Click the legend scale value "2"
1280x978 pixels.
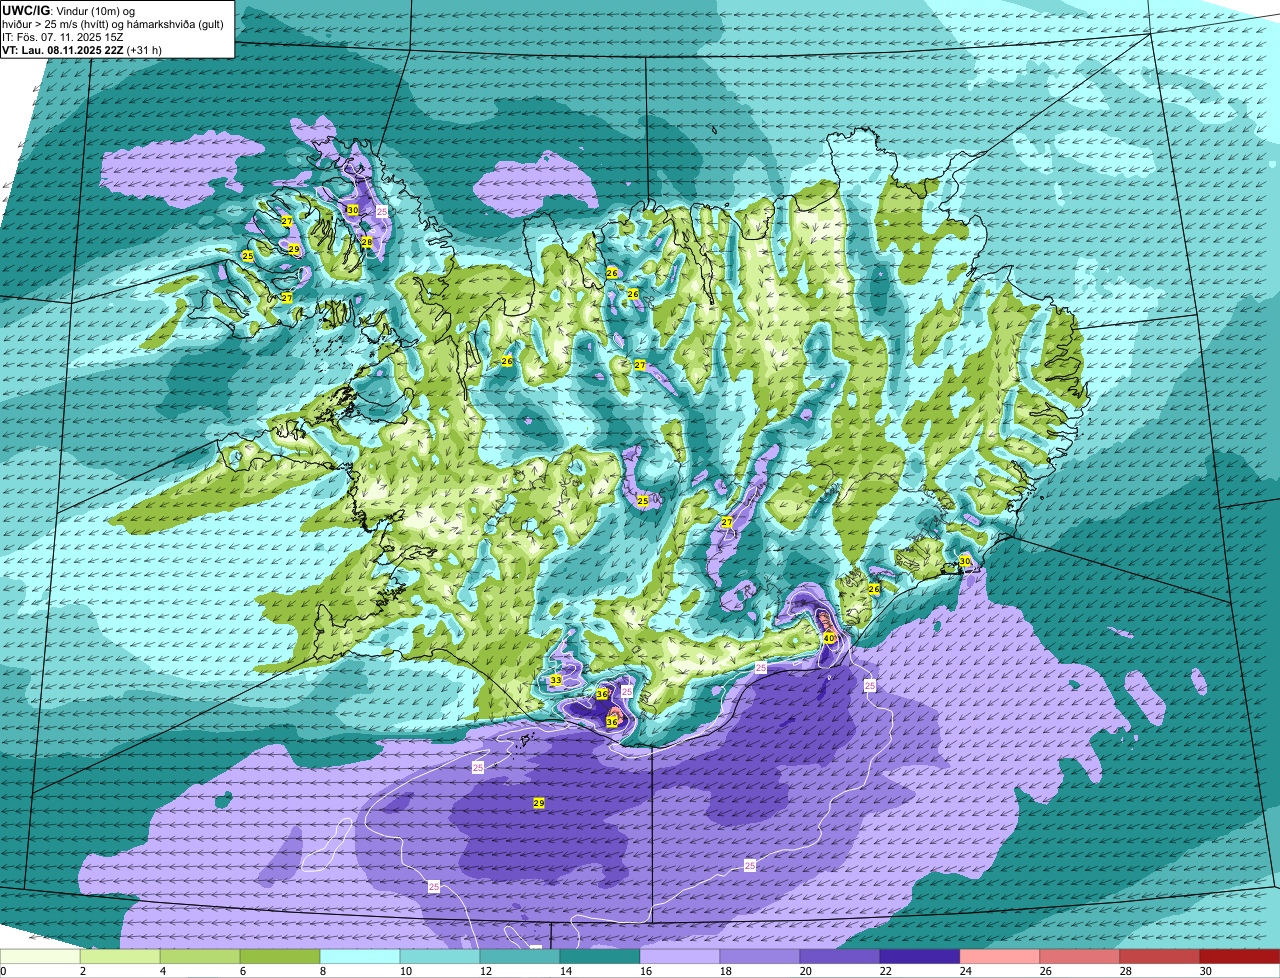pos(83,971)
